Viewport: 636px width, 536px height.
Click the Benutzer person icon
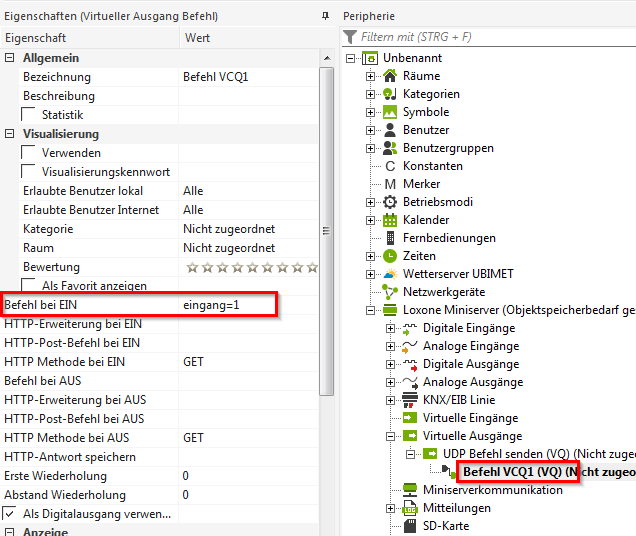[390, 130]
